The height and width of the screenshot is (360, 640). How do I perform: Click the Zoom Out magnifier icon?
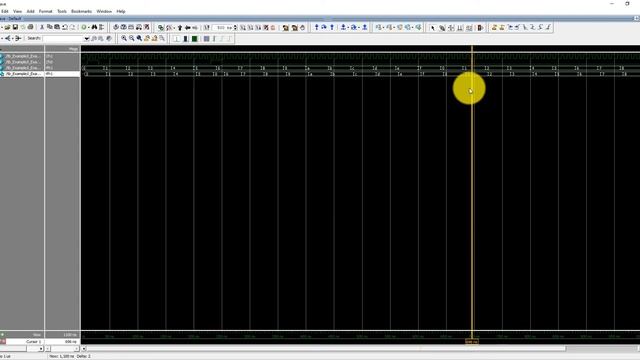(x=132, y=38)
